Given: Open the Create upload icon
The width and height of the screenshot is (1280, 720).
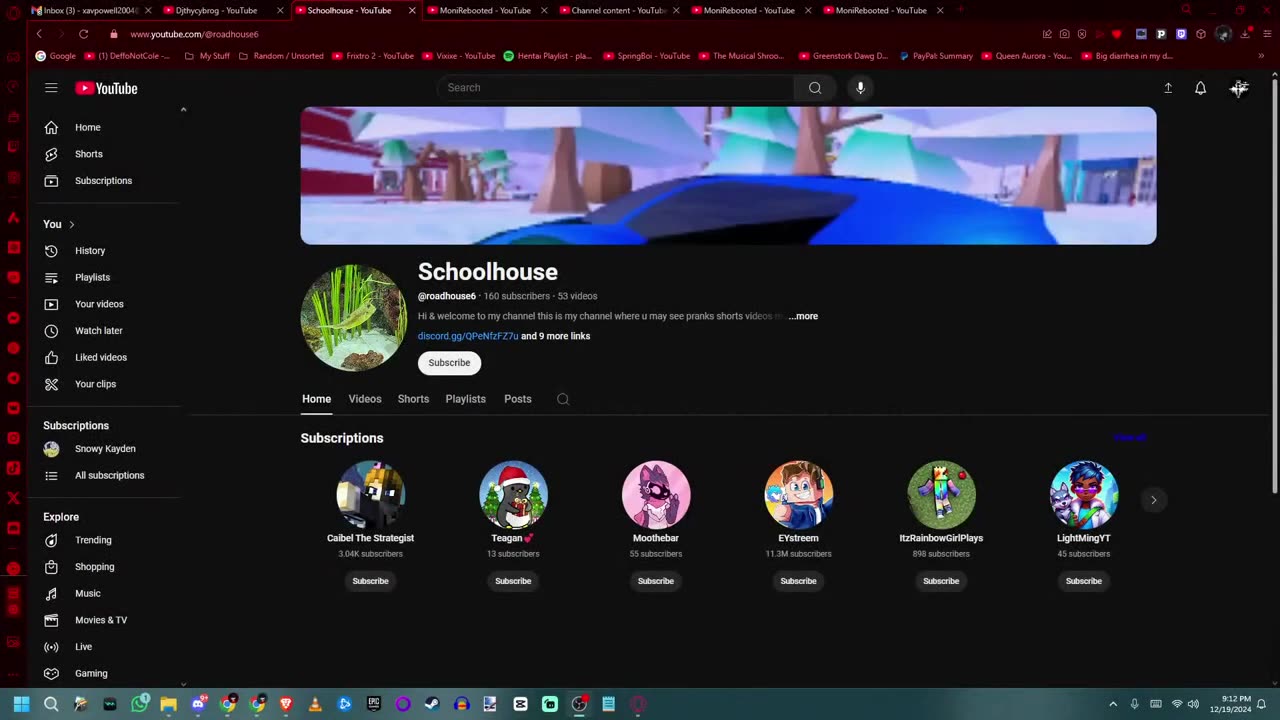Looking at the screenshot, I should [1167, 88].
